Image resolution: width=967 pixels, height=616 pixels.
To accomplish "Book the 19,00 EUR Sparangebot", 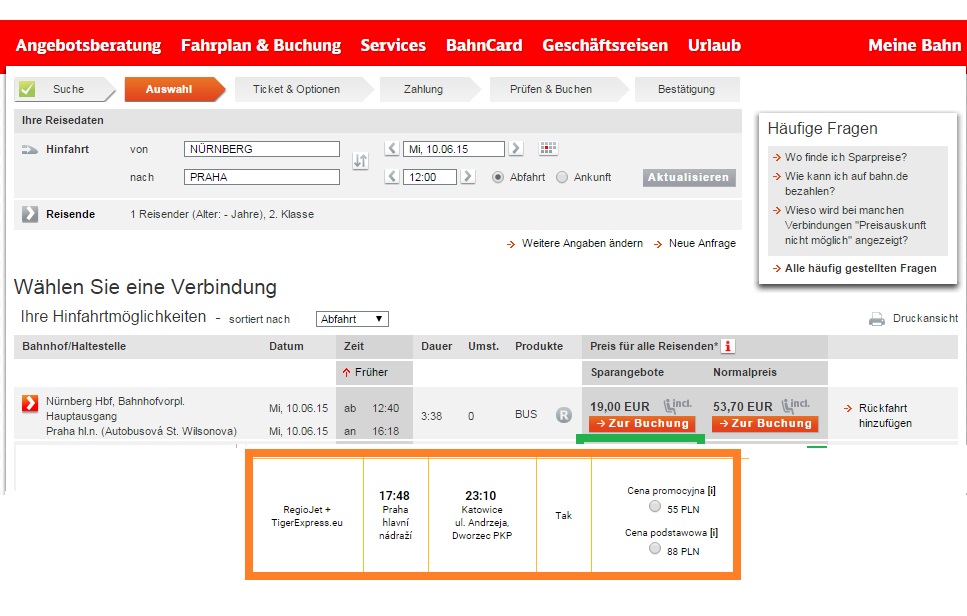I will click(642, 424).
